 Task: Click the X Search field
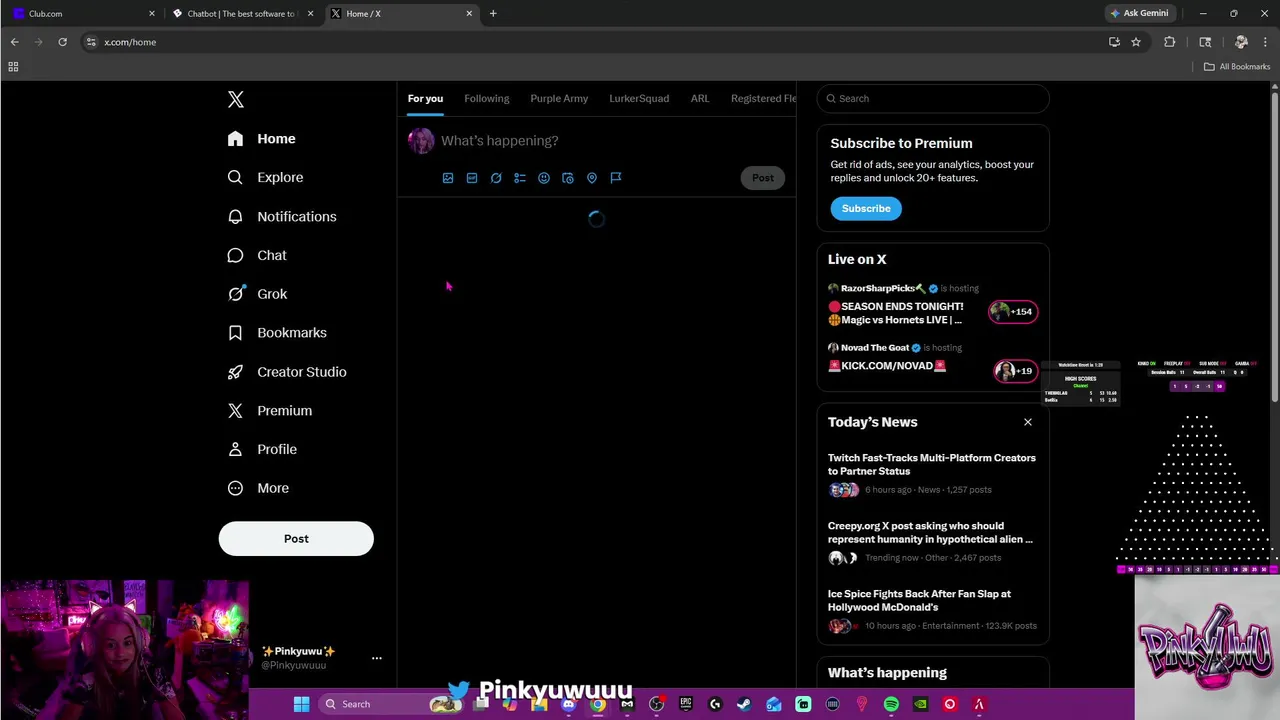point(932,98)
